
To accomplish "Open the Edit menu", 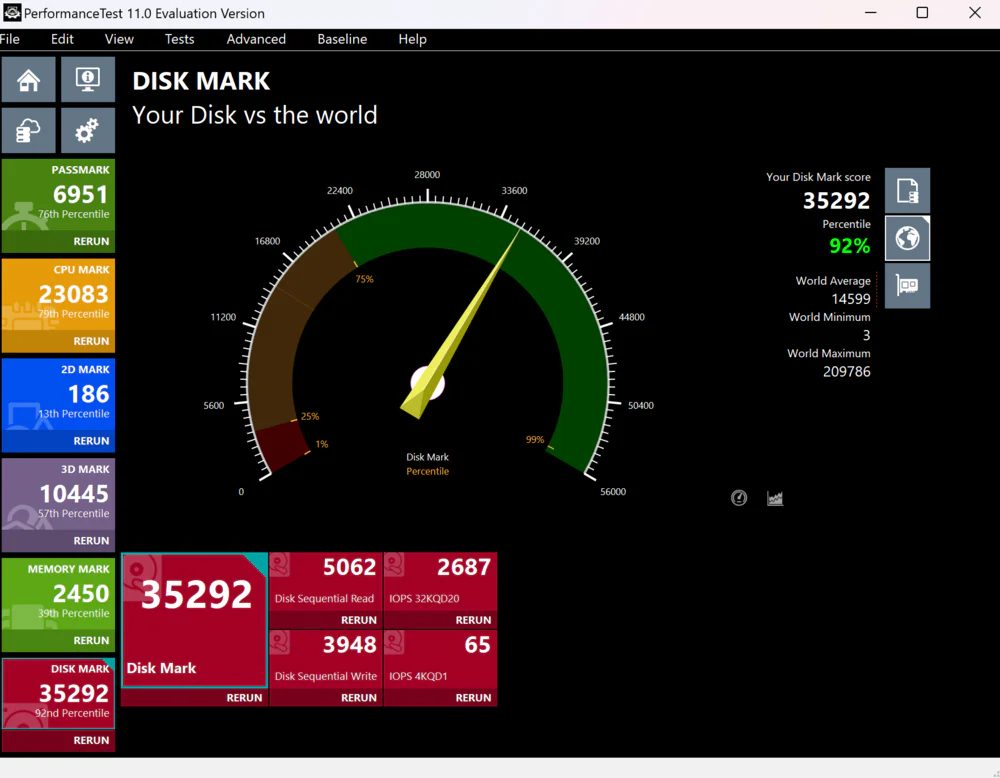I will (x=62, y=39).
